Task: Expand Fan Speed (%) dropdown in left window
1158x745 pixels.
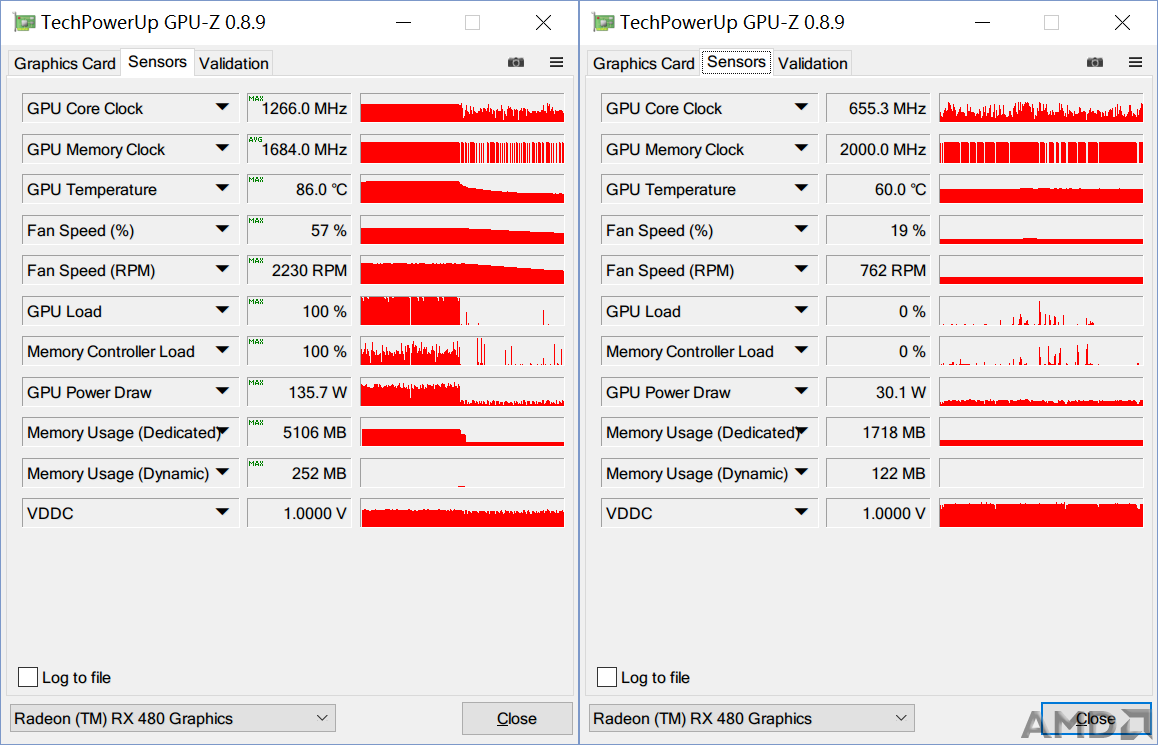Action: pyautogui.click(x=222, y=230)
